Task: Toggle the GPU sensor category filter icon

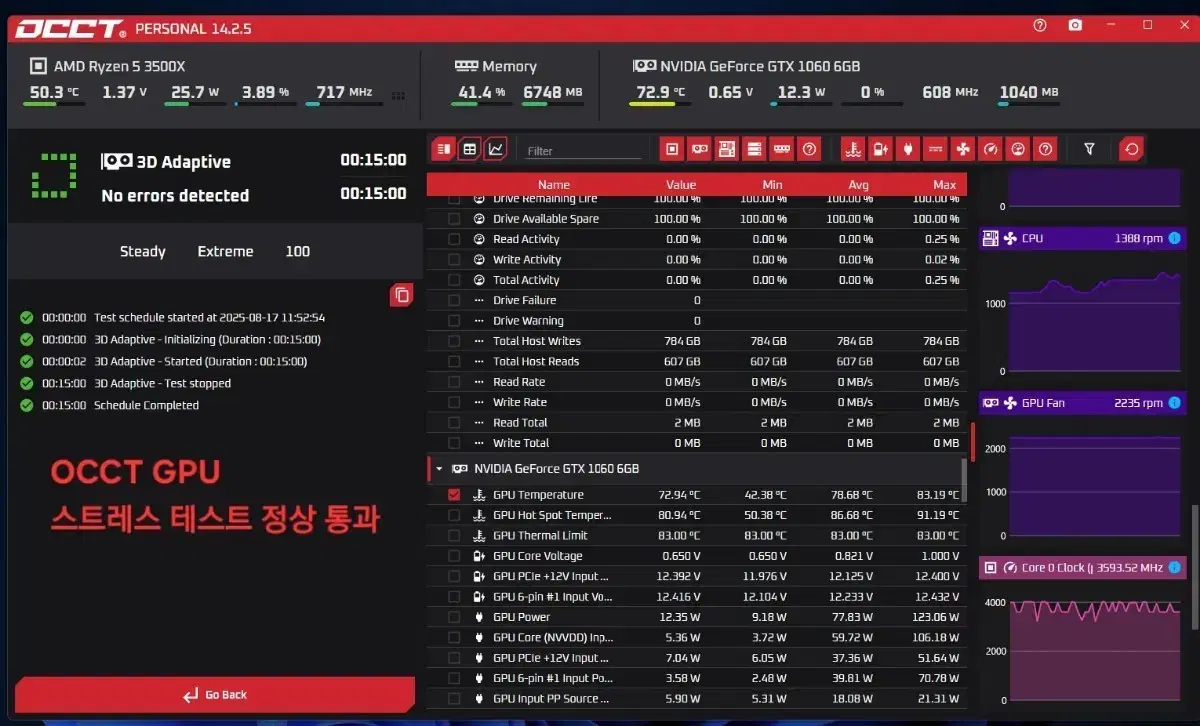Action: tap(700, 149)
